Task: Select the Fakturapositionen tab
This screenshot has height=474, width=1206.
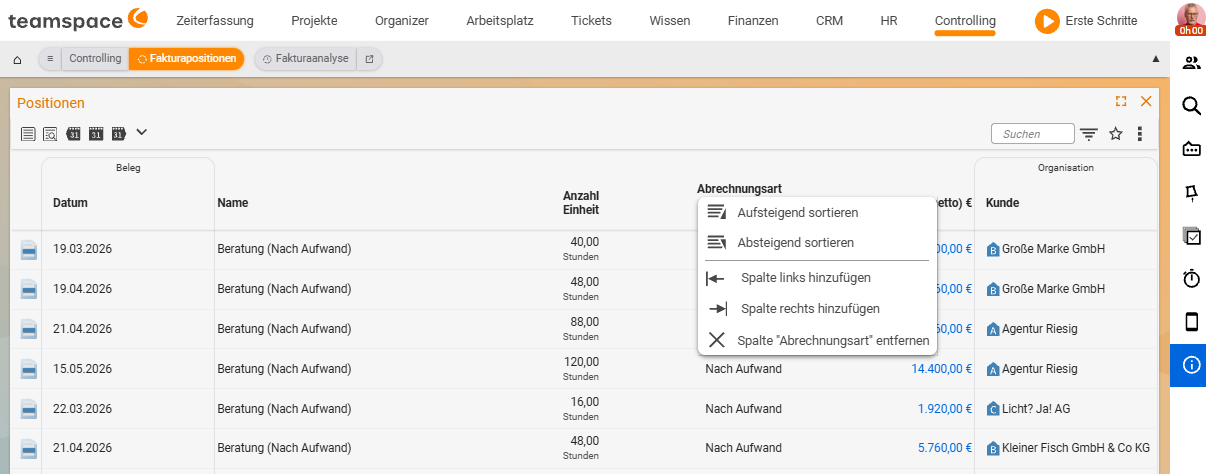Action: 187,59
